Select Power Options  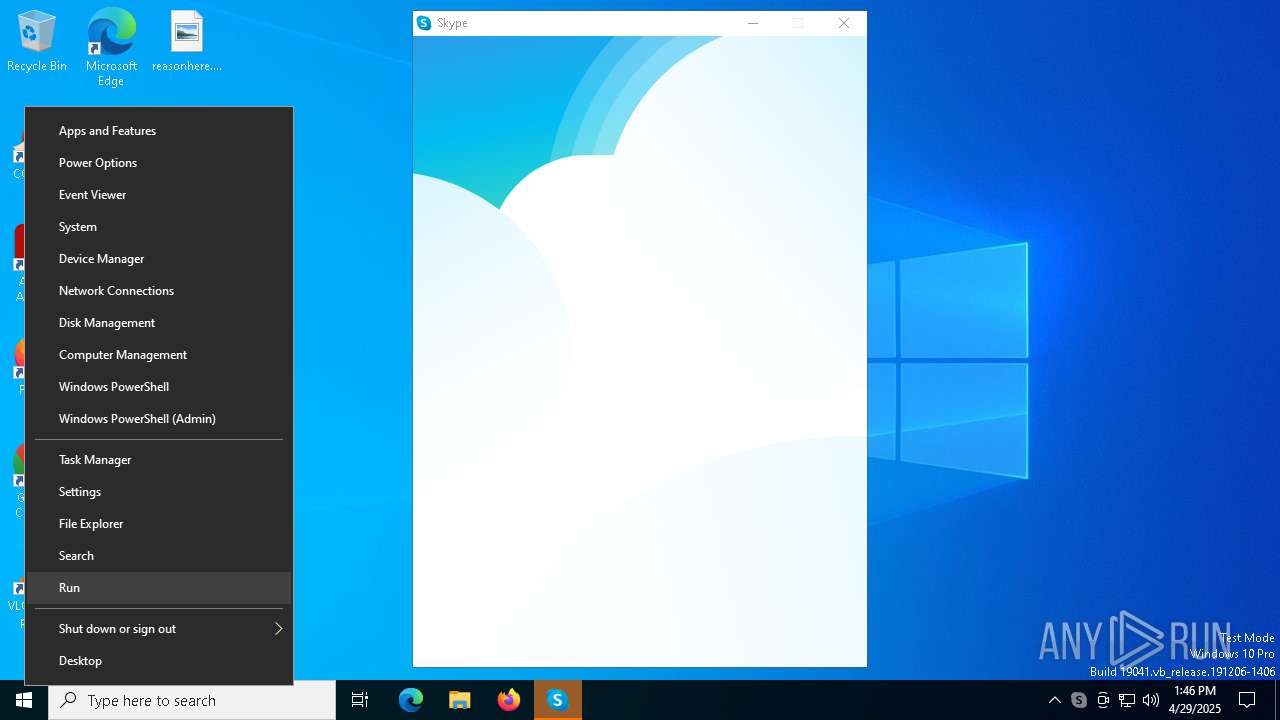pyautogui.click(x=159, y=163)
